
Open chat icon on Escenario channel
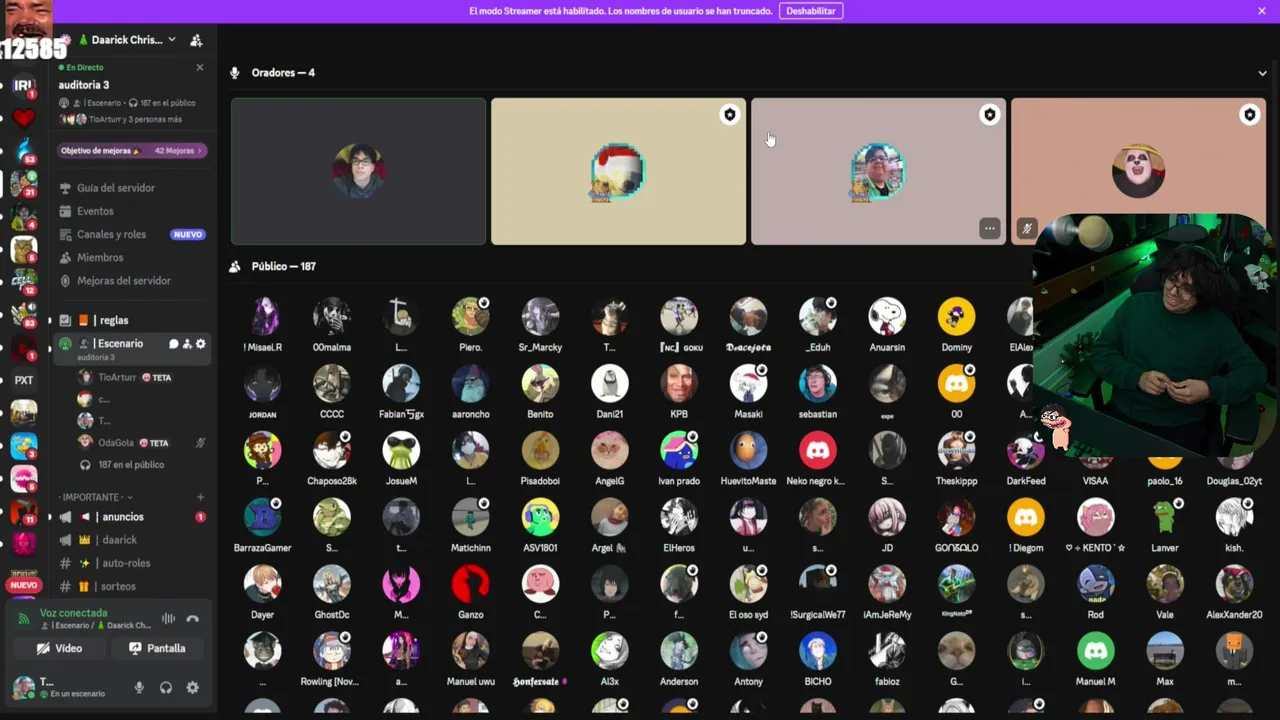click(173, 344)
